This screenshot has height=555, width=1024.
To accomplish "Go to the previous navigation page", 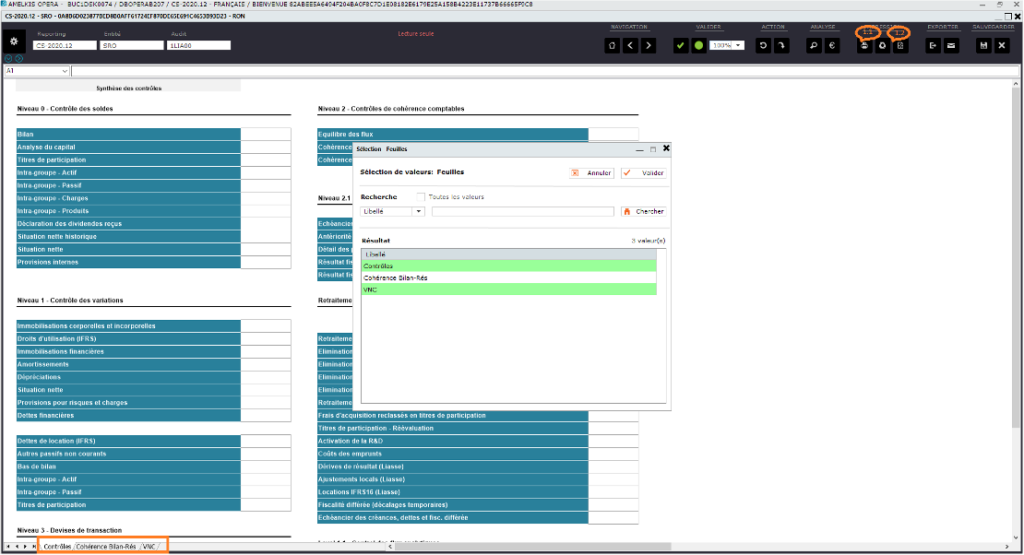I will pos(630,46).
